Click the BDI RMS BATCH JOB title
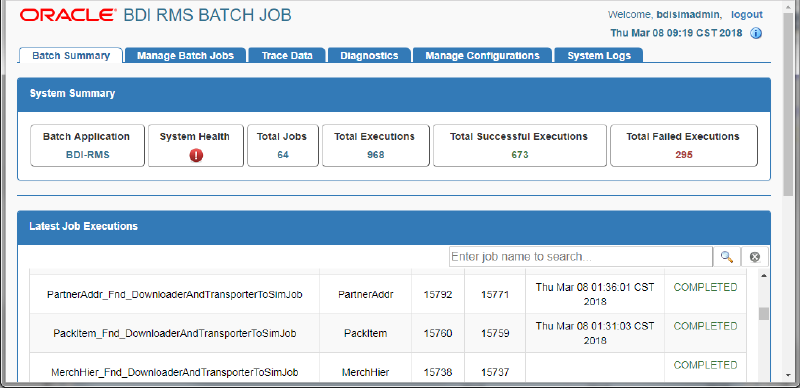The height and width of the screenshot is (388, 800). [207, 15]
